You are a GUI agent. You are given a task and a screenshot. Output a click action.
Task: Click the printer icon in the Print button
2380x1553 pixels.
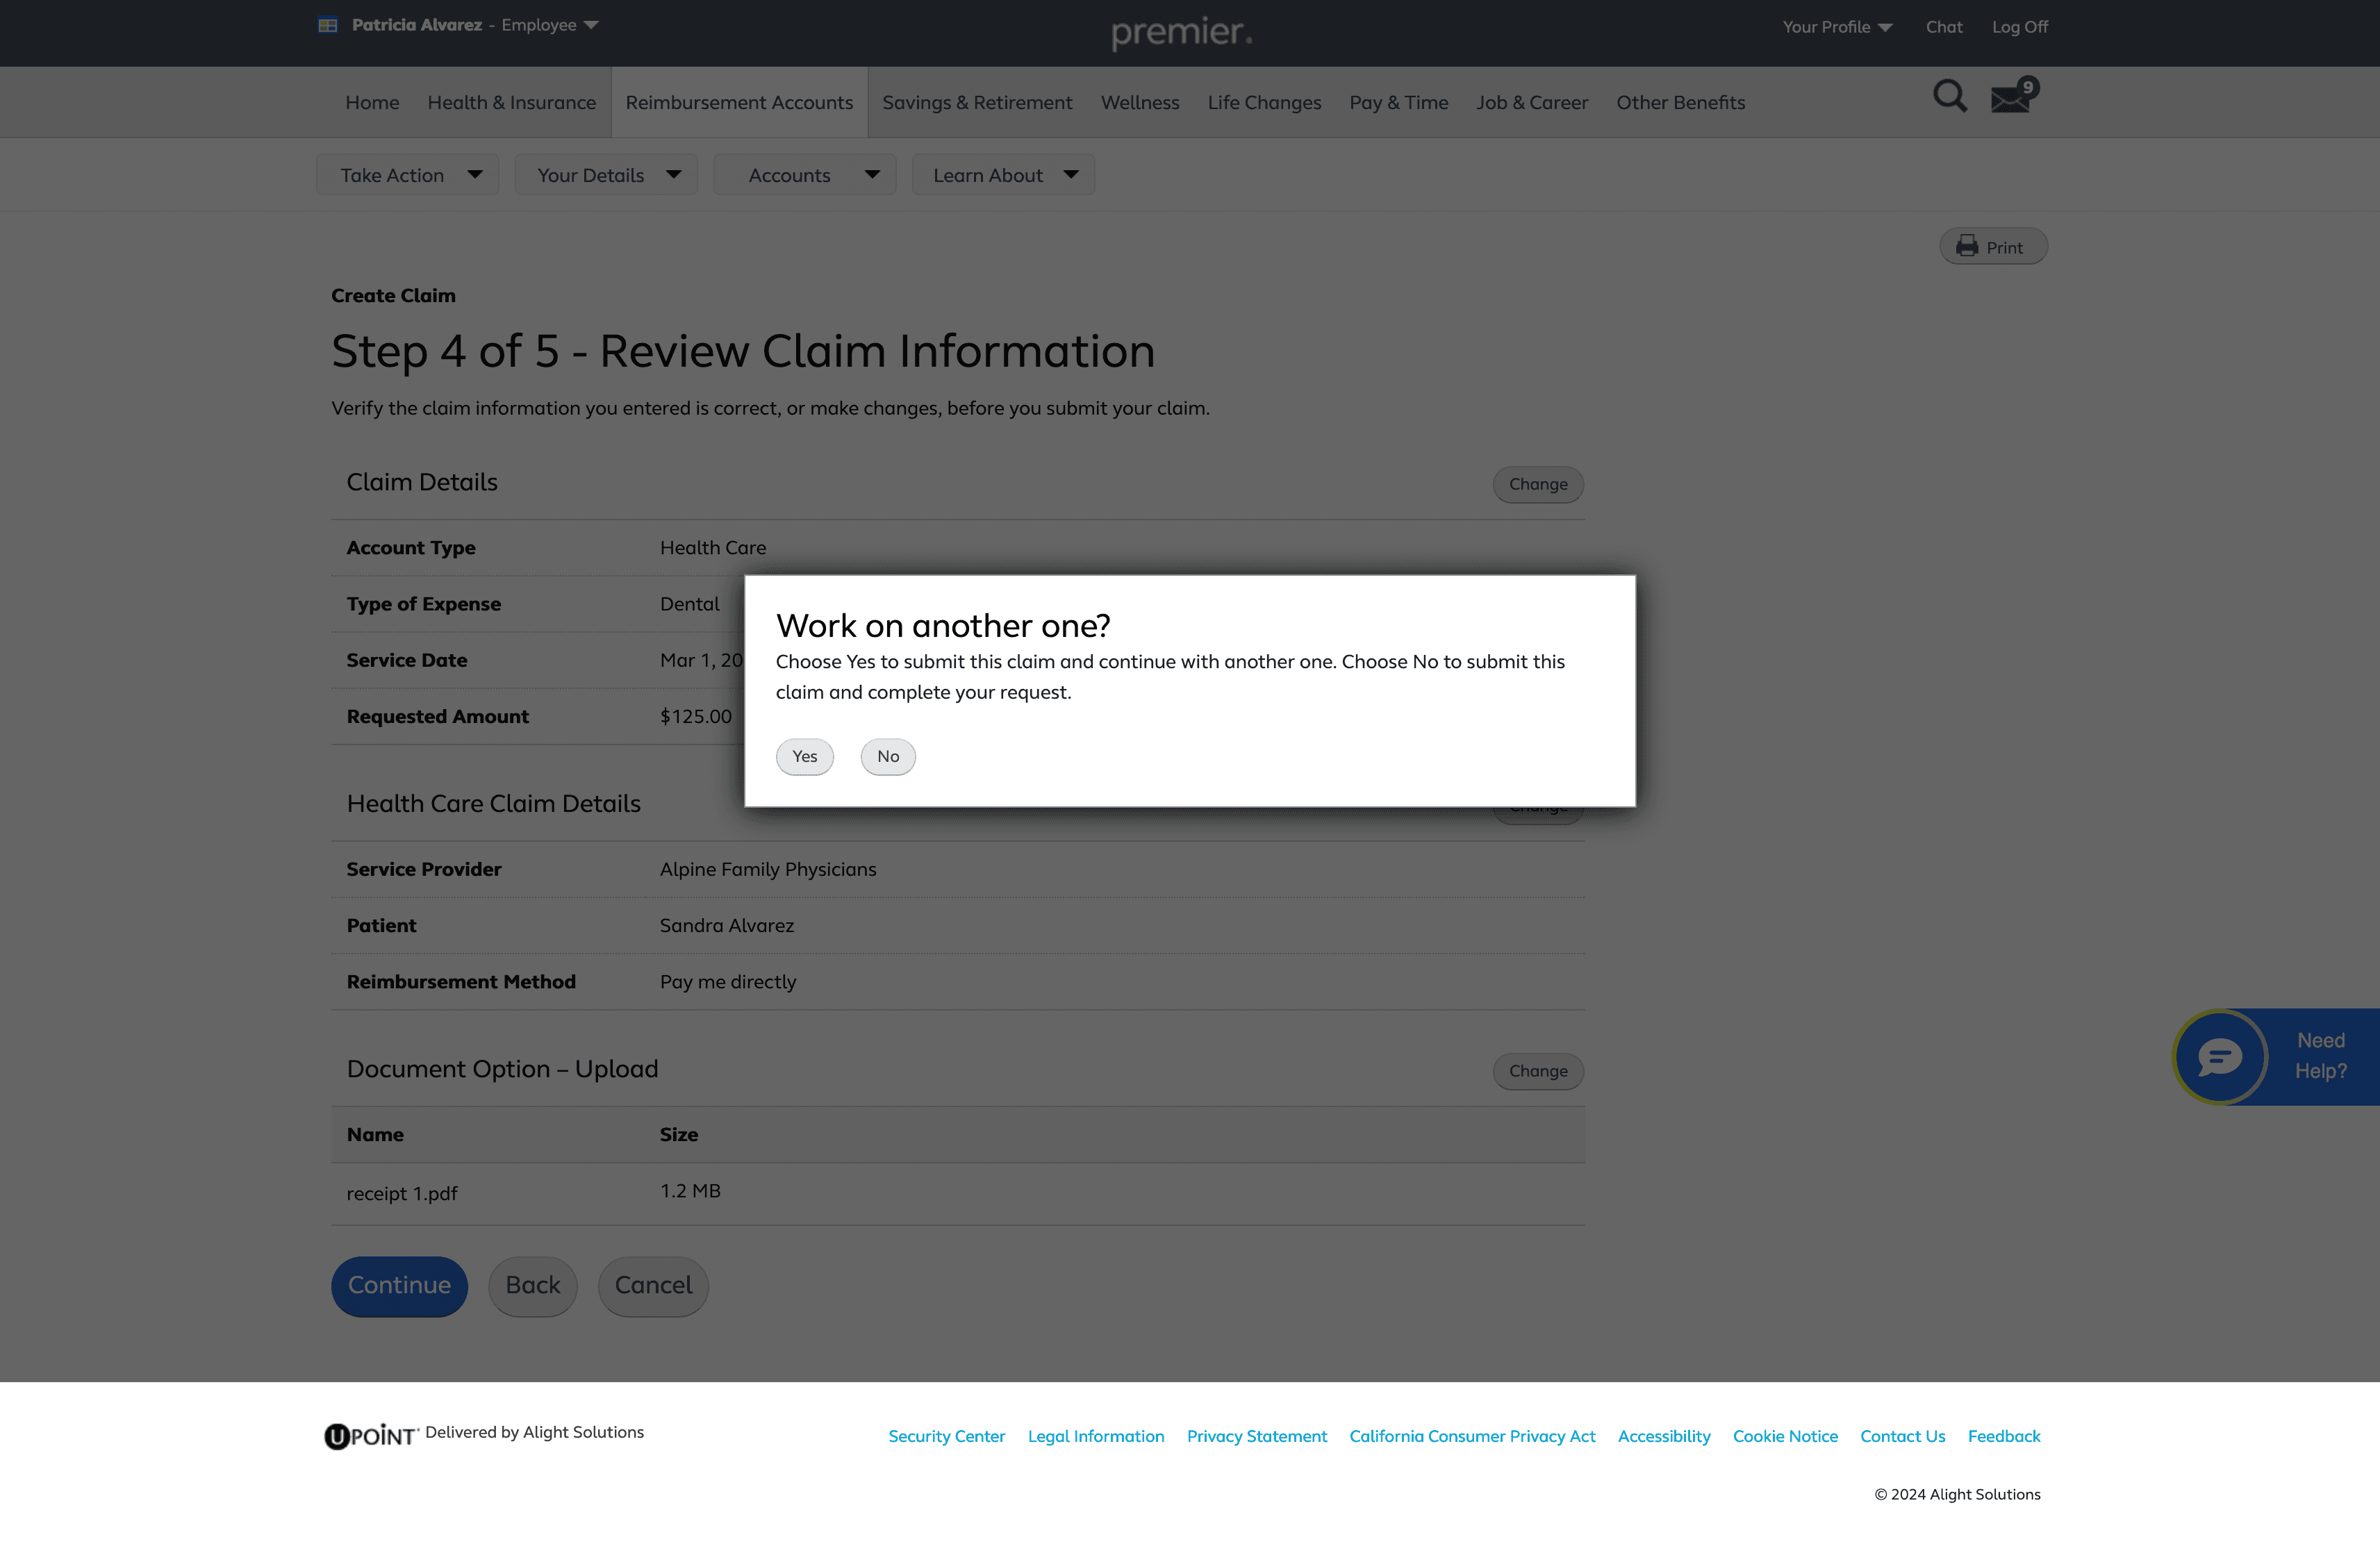click(x=1967, y=246)
